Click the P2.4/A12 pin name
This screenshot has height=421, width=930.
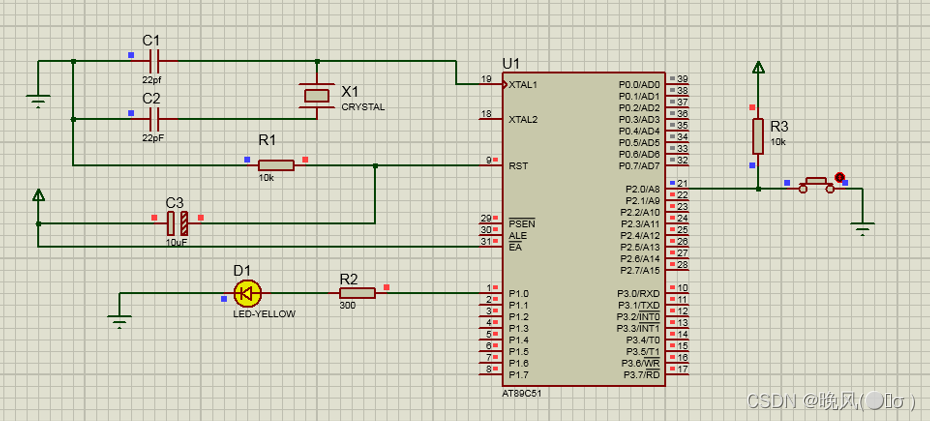(640, 235)
